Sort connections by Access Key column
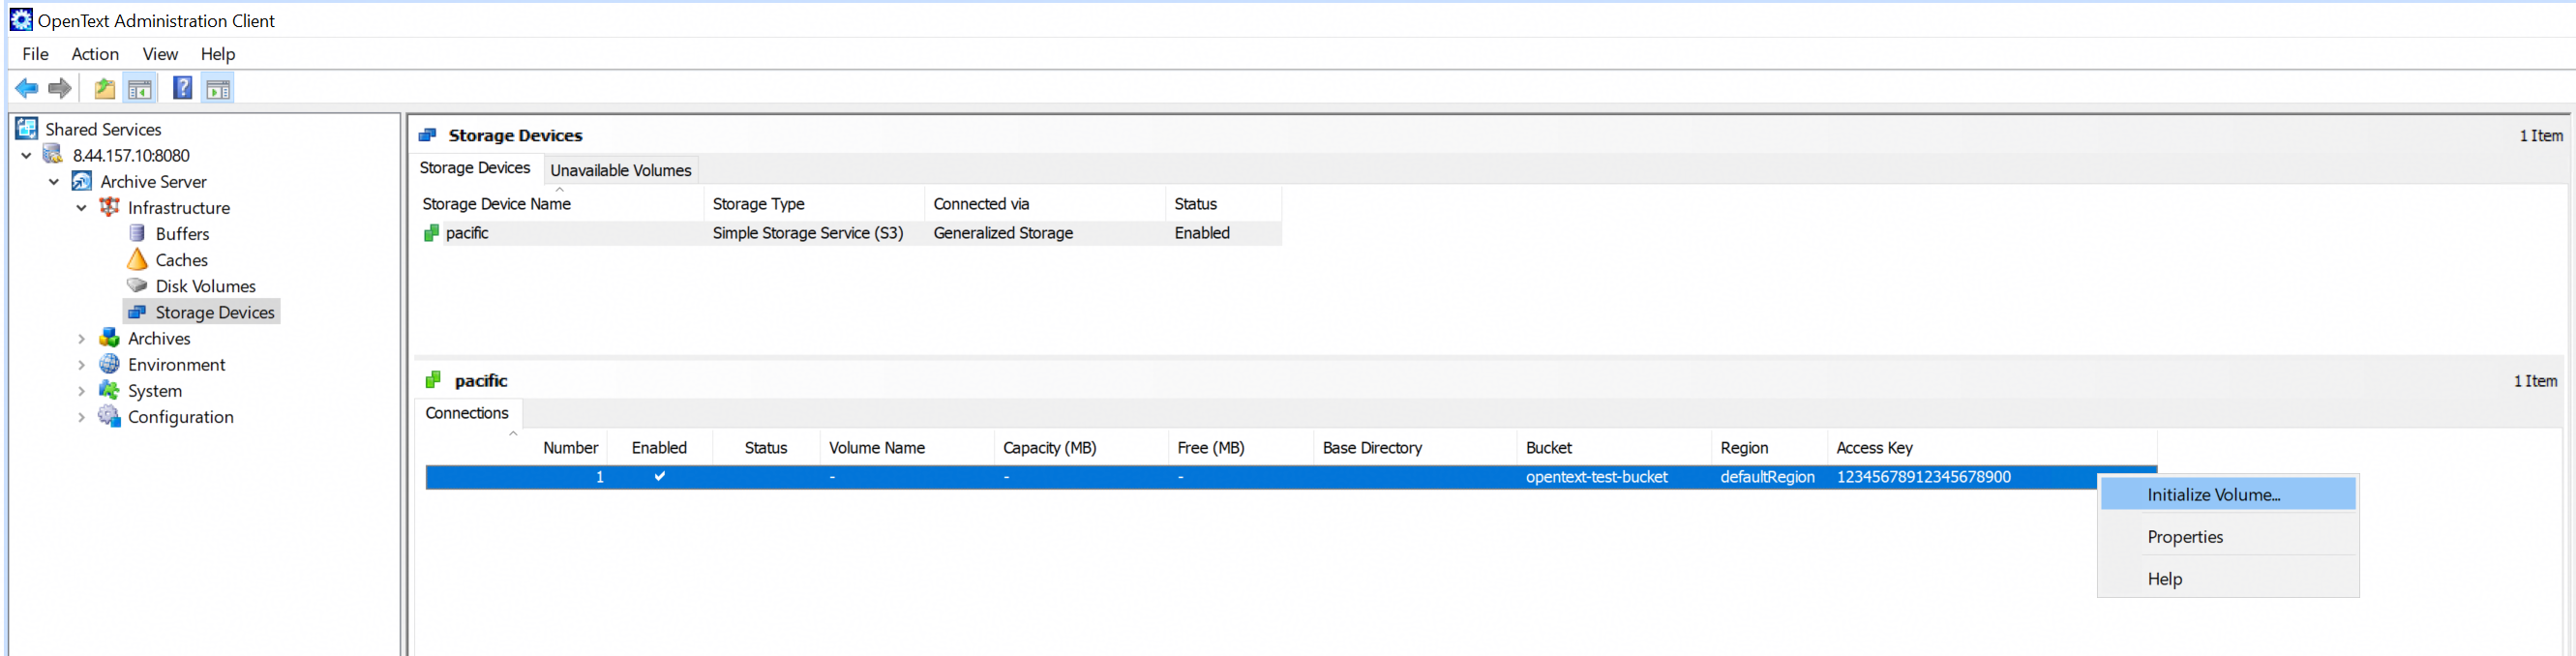This screenshot has width=2576, height=656. (x=1992, y=448)
